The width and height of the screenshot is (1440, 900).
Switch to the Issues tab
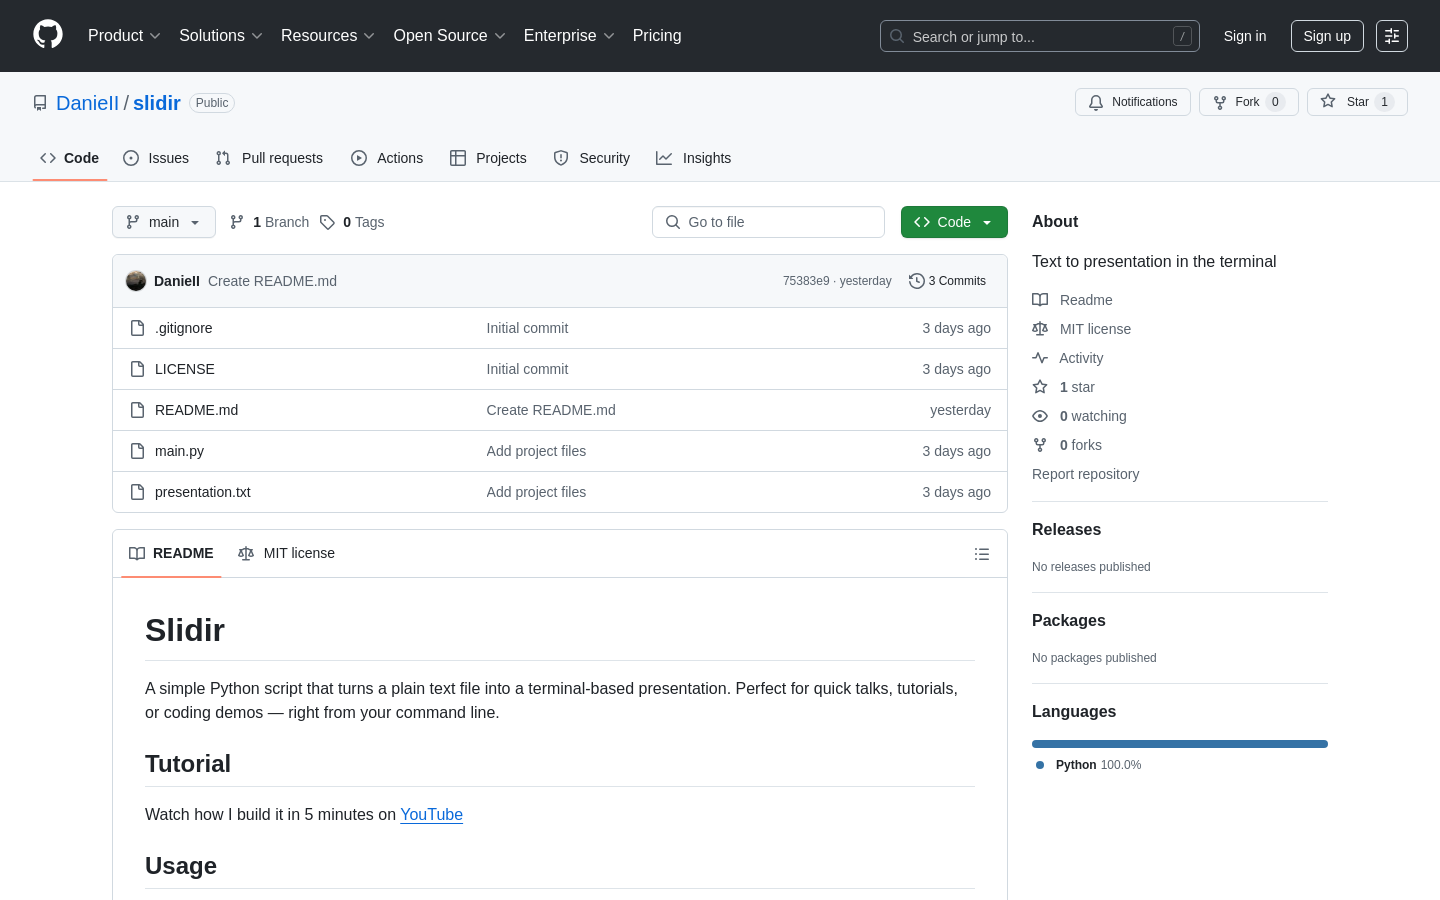click(x=156, y=158)
